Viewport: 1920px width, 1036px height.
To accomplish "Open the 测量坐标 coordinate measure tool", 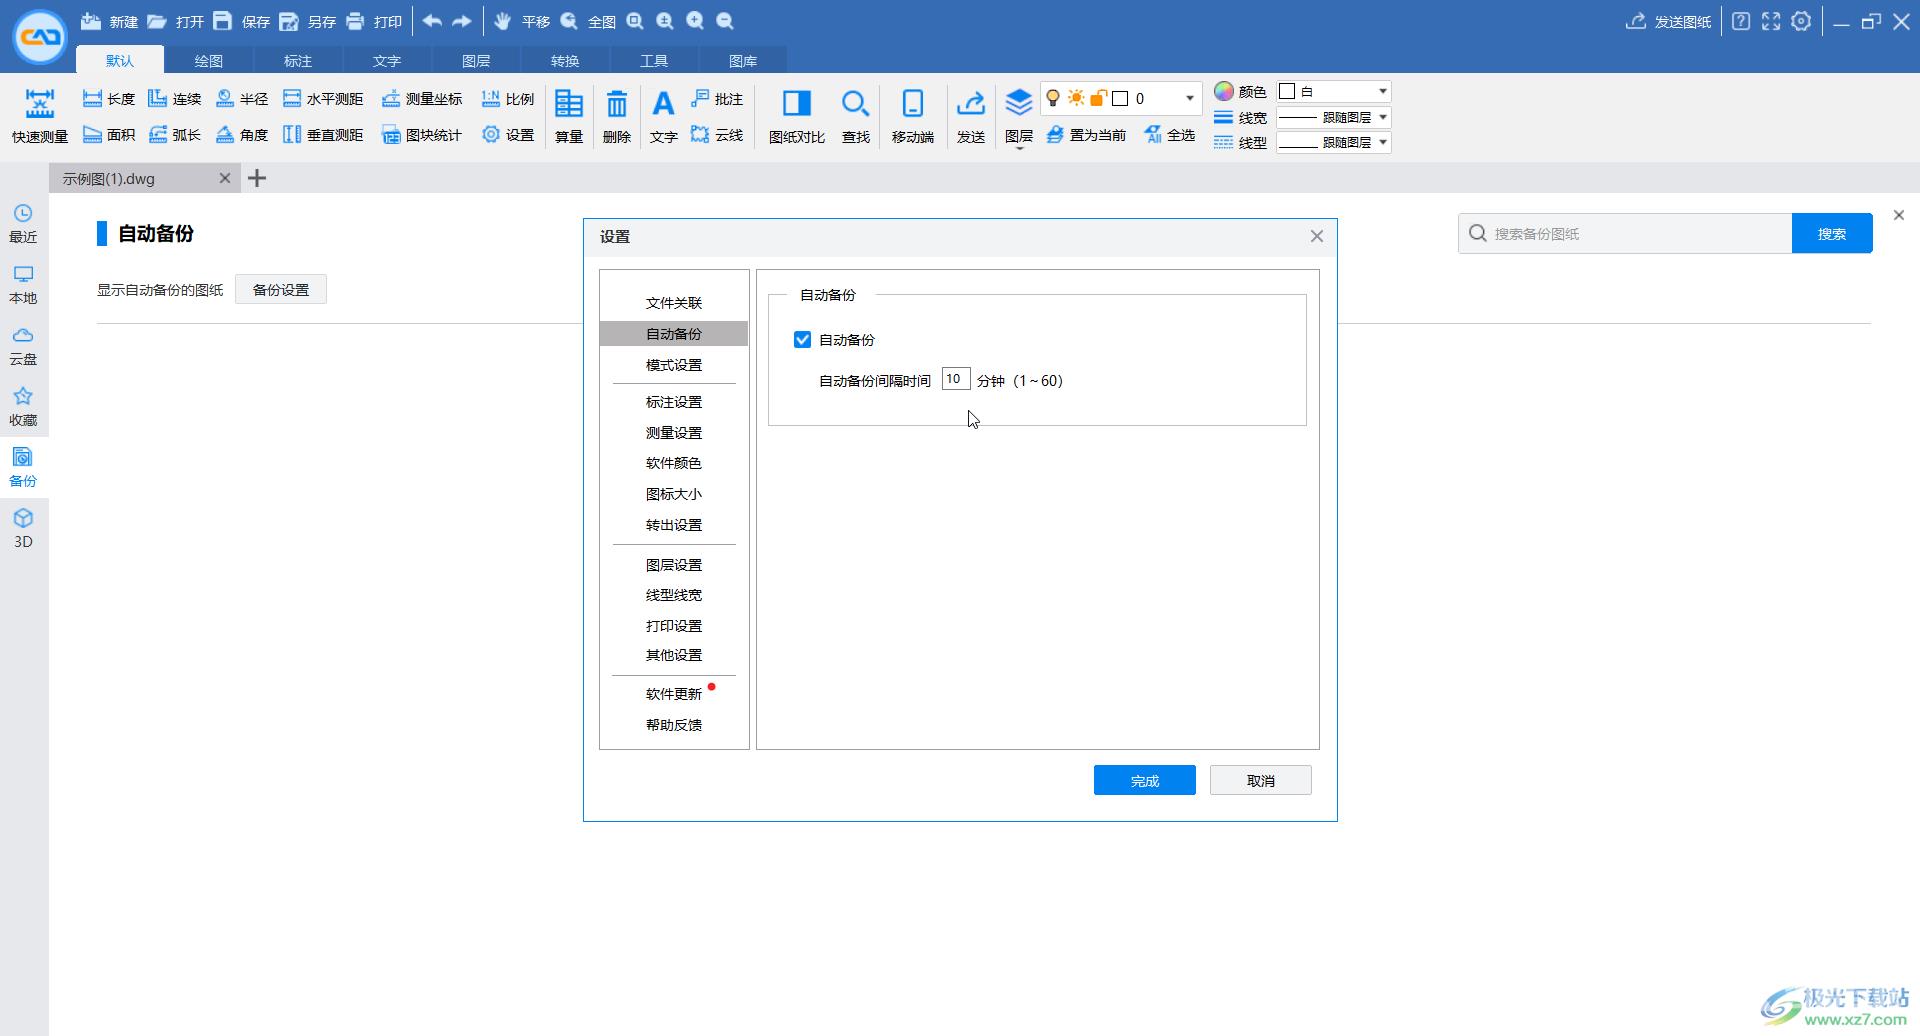I will coord(421,98).
